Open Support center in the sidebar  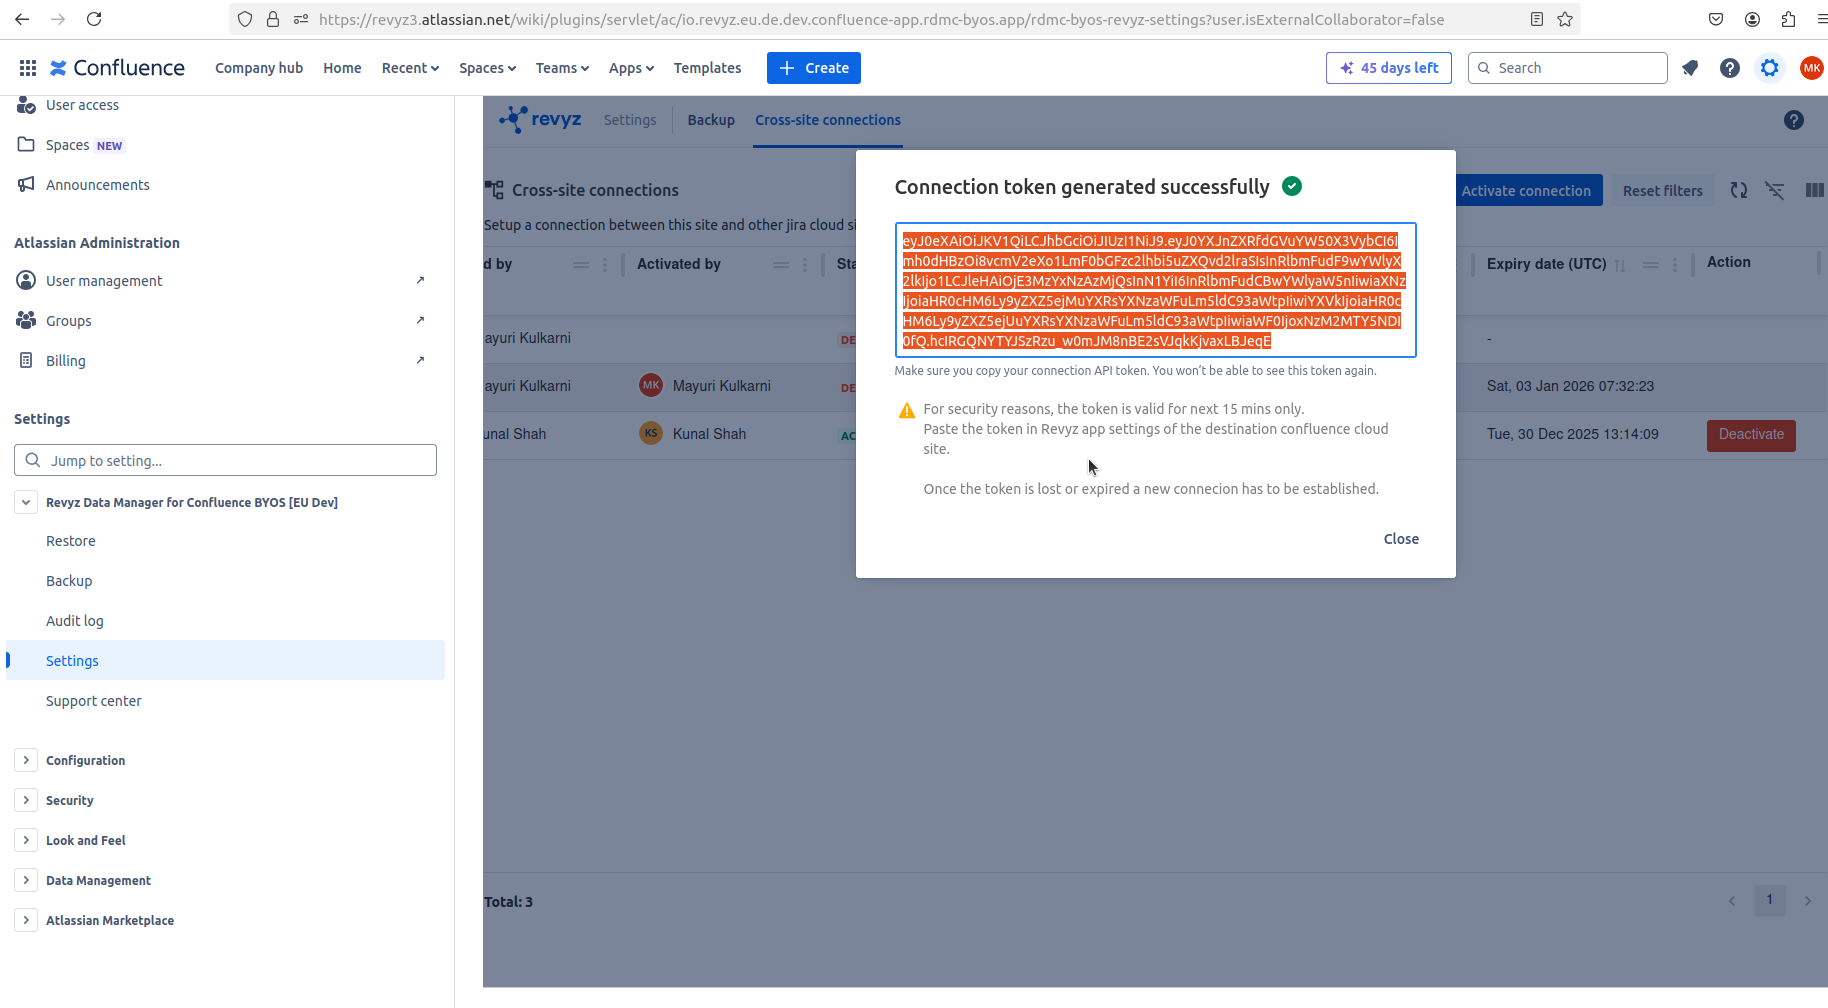pos(94,701)
